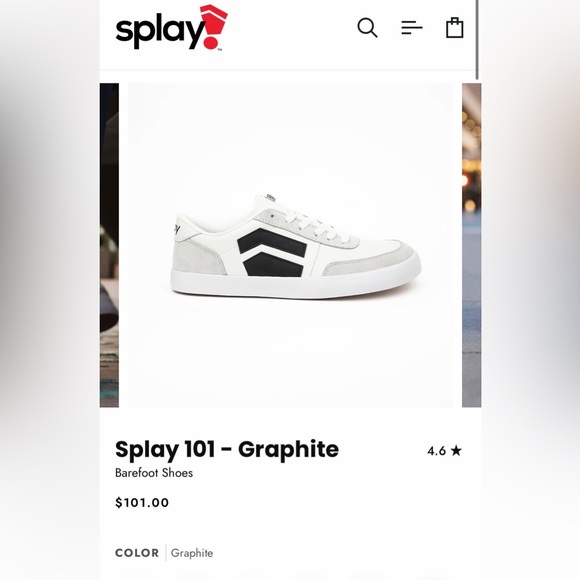Image resolution: width=580 pixels, height=580 pixels.
Task: Open the hamburger navigation menu
Action: 412,28
